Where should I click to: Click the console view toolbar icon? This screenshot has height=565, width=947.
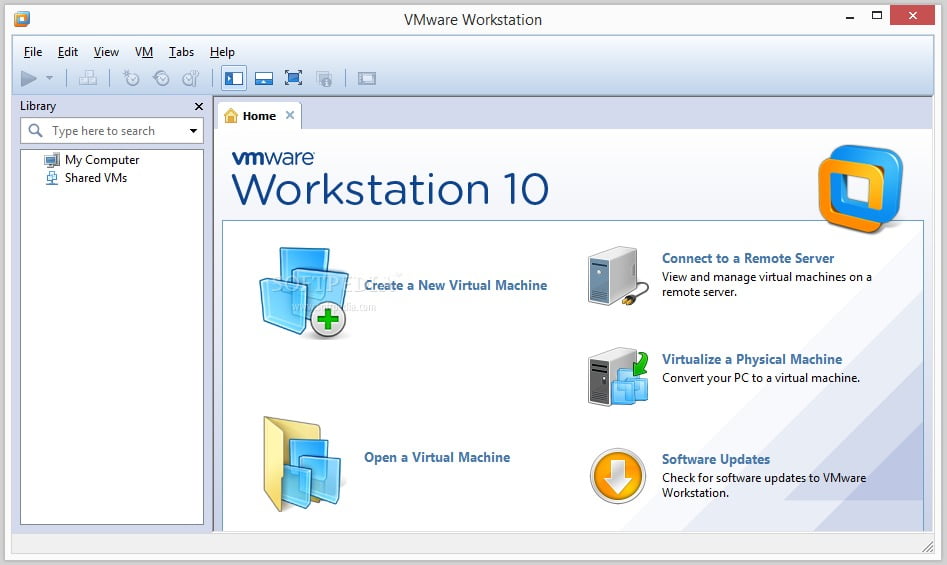(x=367, y=78)
